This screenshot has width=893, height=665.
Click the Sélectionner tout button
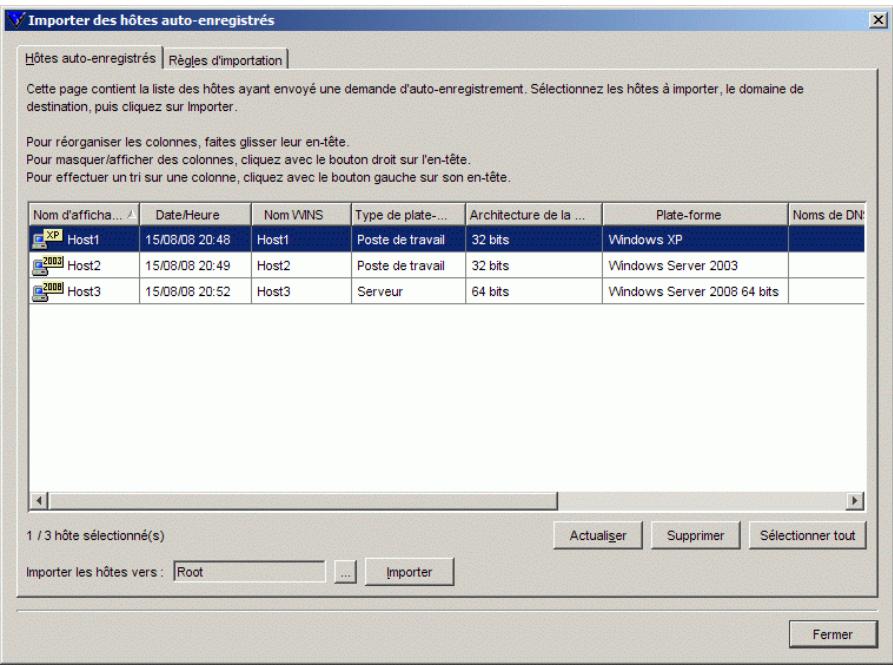point(807,535)
